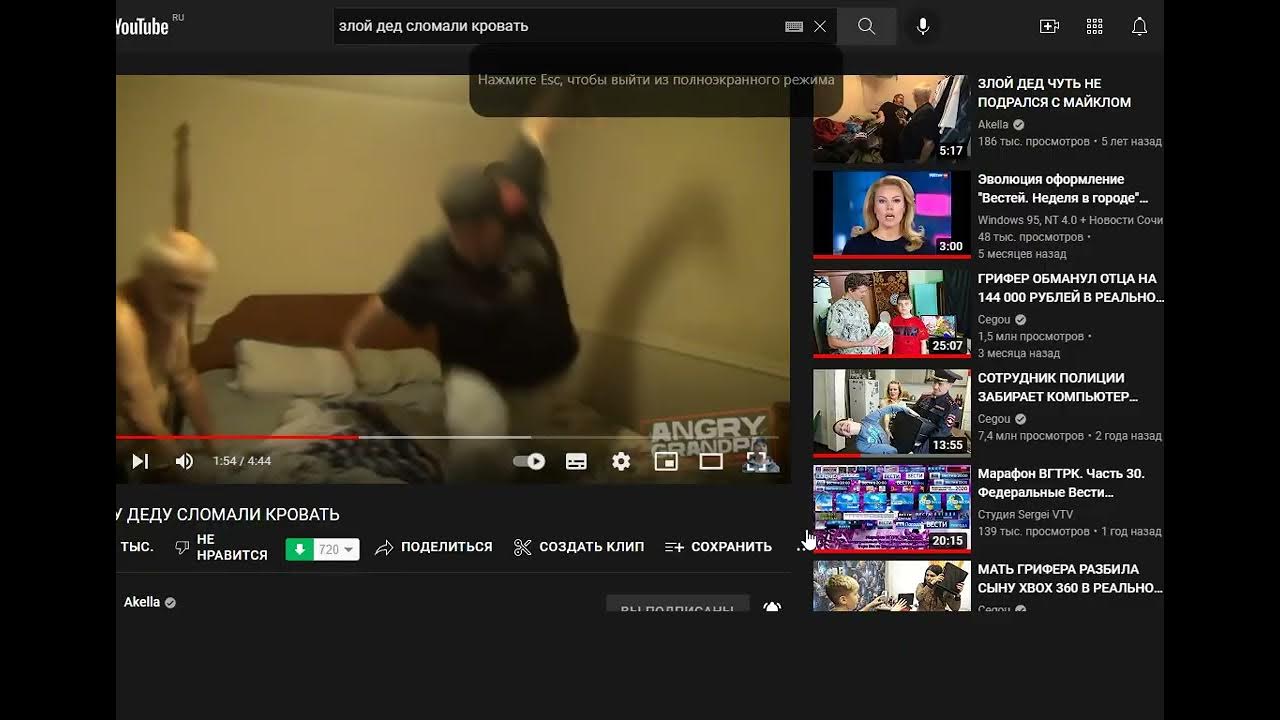Open thumbnail of Эволюция оформления Вестей video
Screen dimensions: 1280x720
tap(892, 215)
